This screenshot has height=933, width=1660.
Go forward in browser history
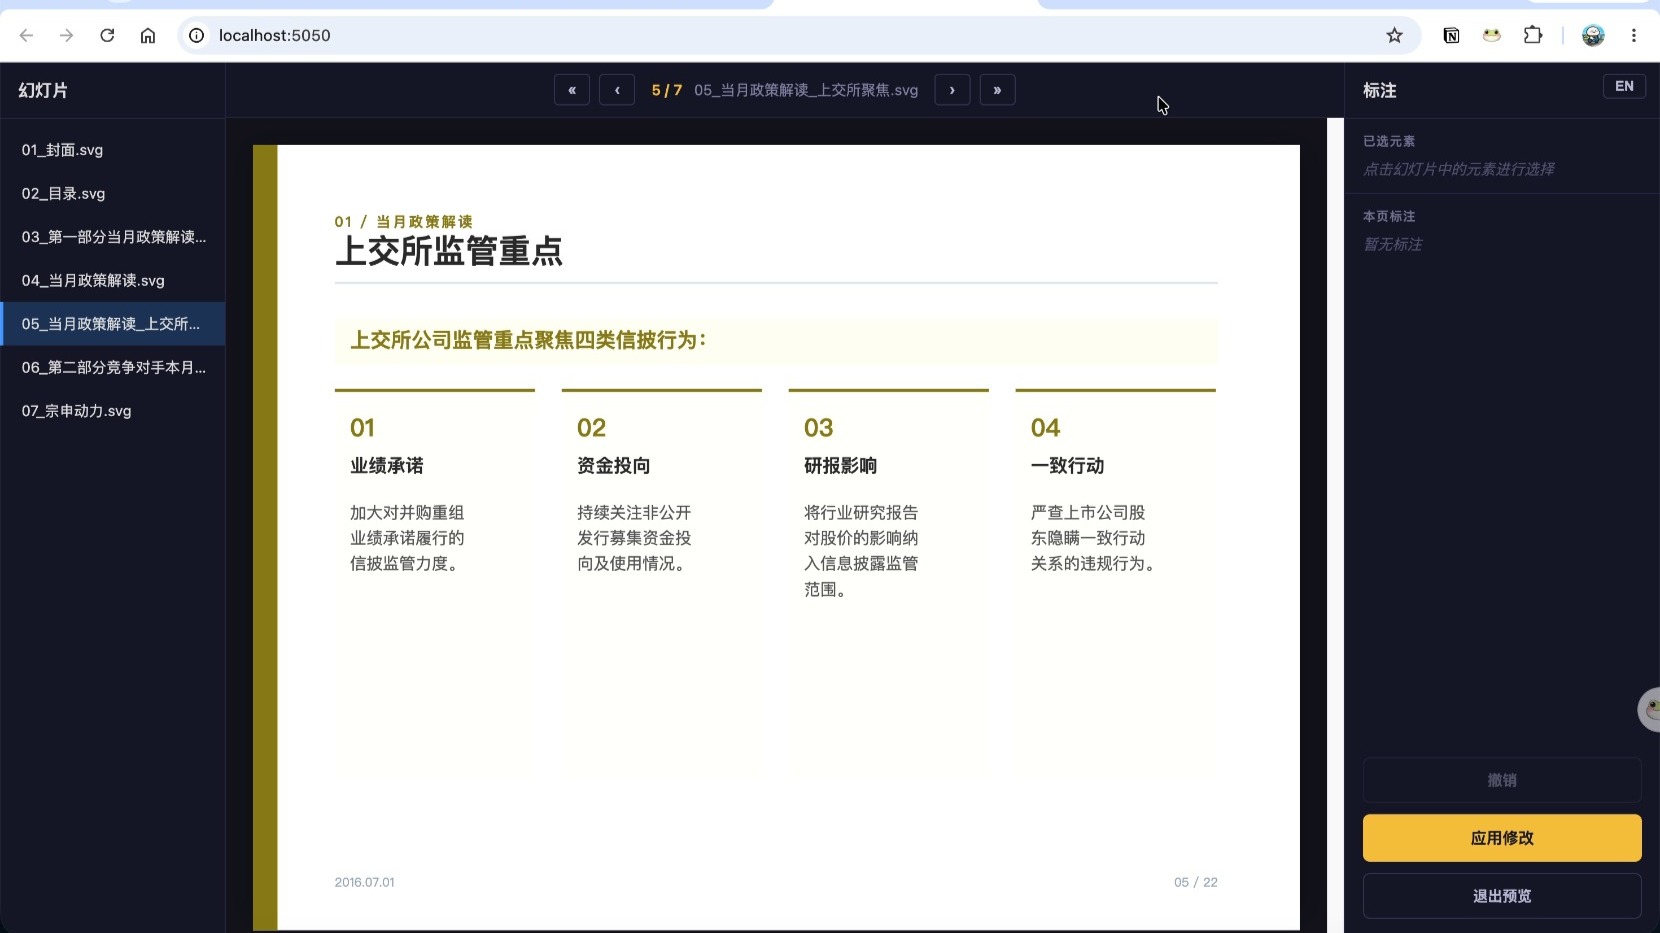pos(66,35)
